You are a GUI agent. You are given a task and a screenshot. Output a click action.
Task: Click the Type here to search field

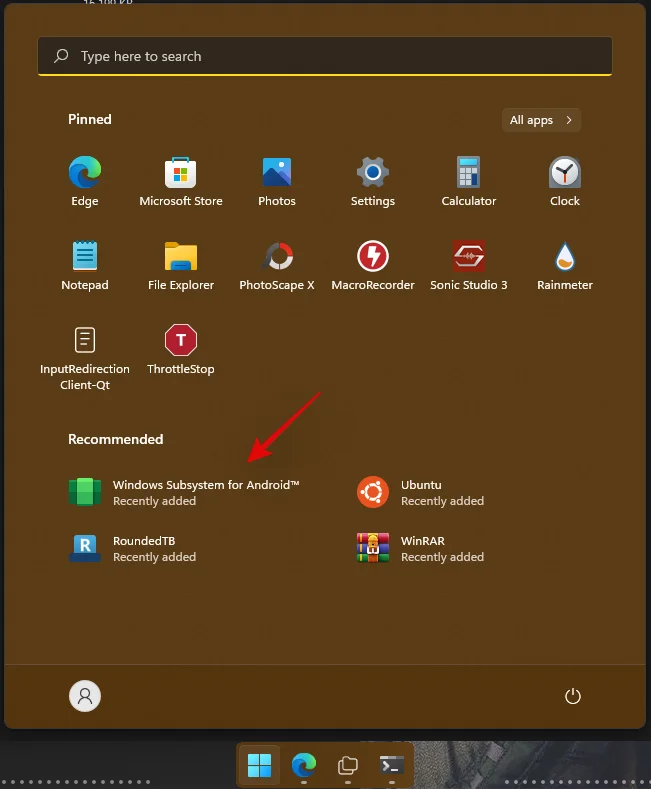(325, 56)
